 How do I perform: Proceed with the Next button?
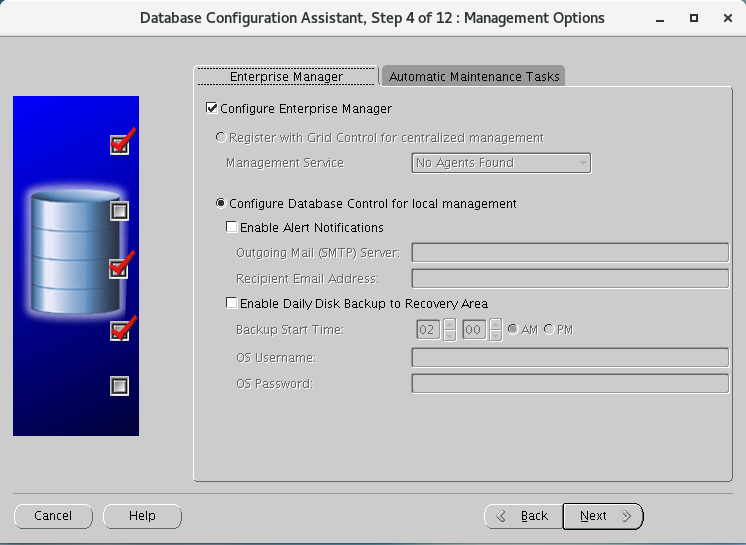point(603,516)
